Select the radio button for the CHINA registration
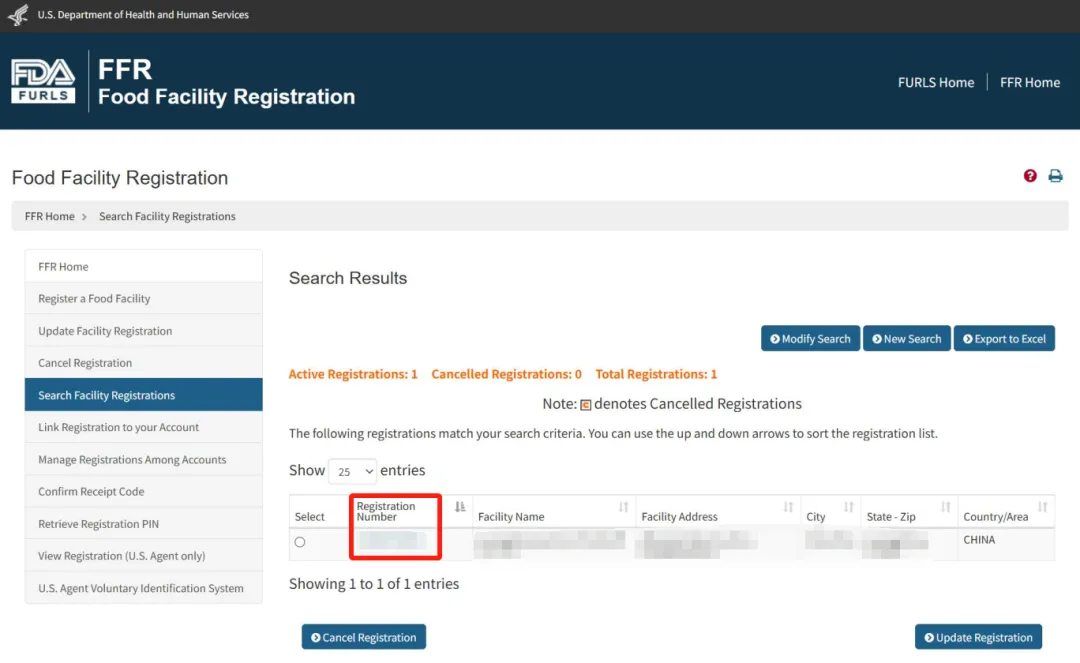Viewport: 1080px width, 663px height. 300,542
